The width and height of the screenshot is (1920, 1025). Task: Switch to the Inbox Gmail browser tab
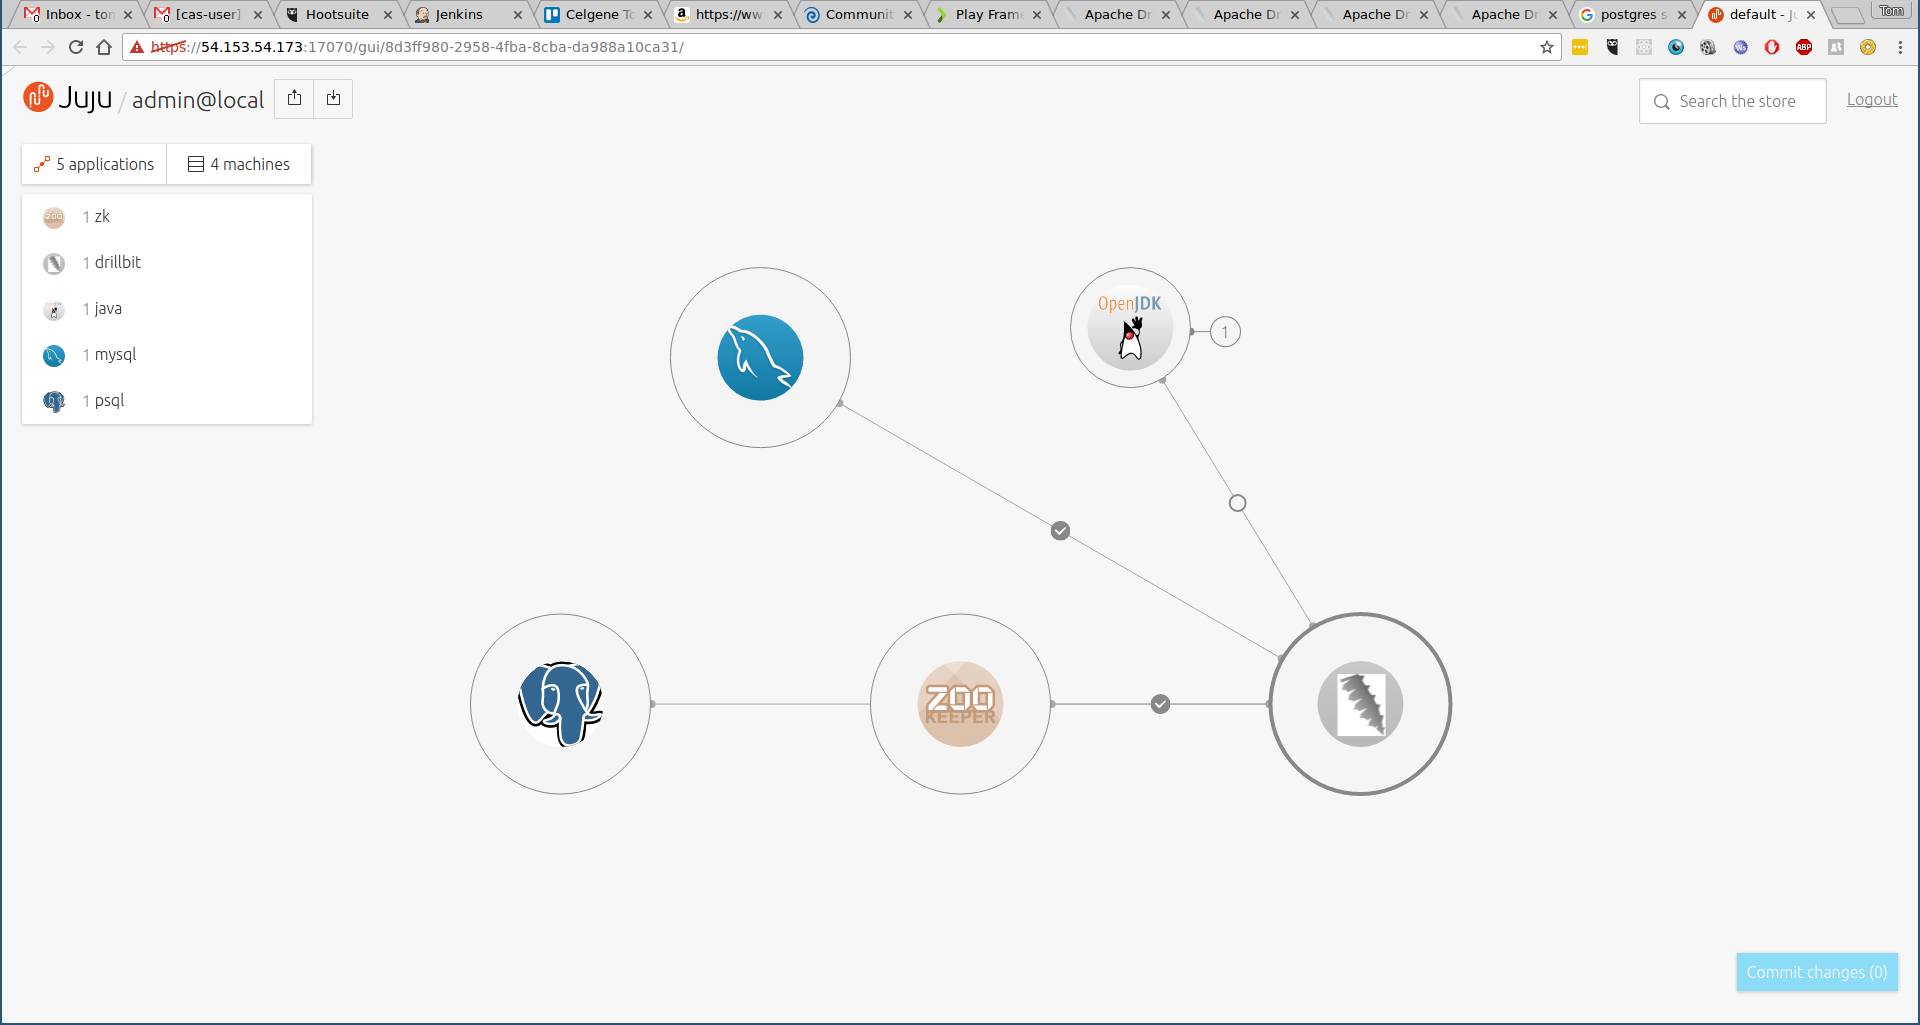(x=75, y=14)
